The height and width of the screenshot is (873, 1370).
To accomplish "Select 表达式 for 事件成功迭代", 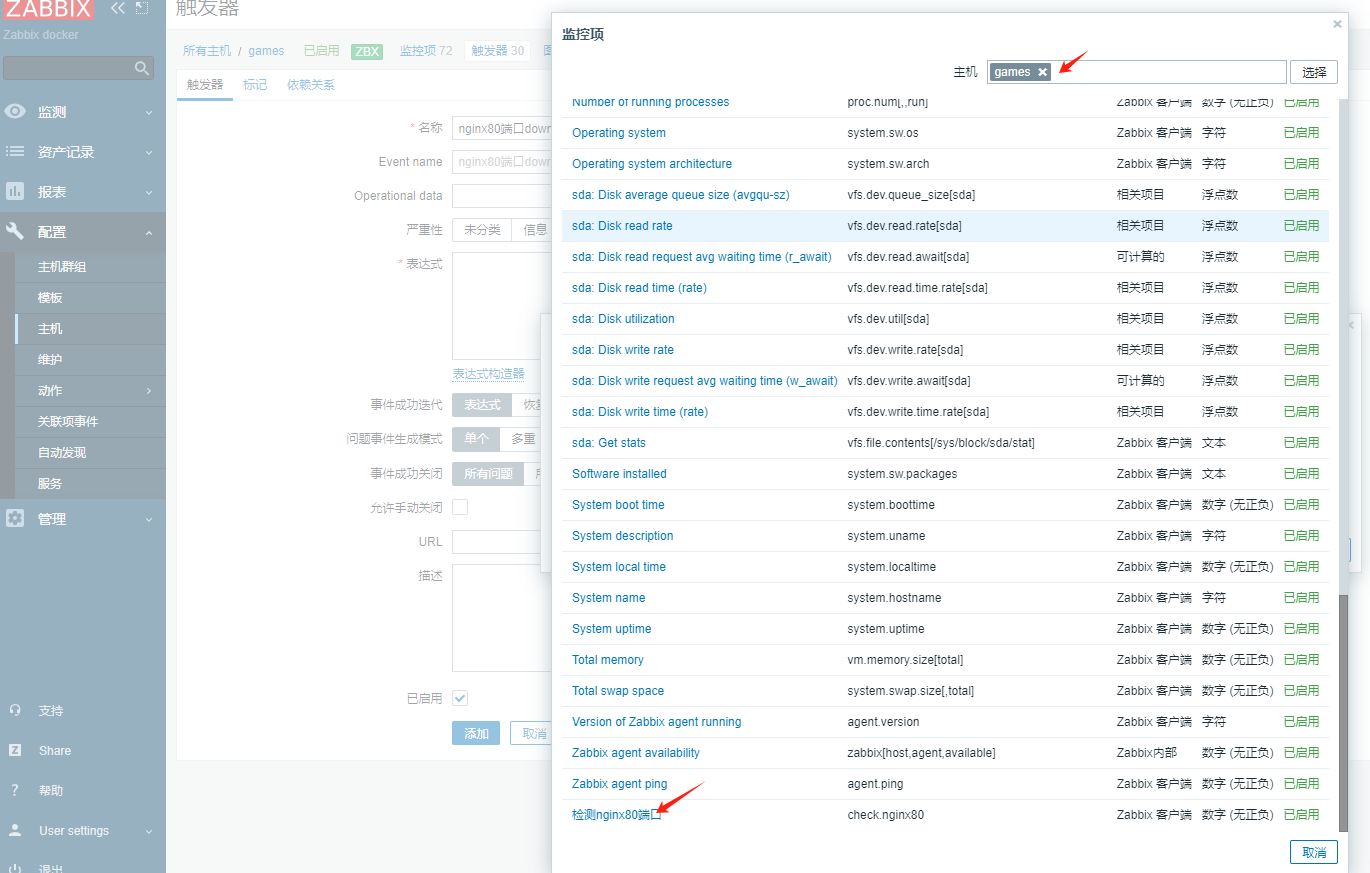I will pos(482,405).
